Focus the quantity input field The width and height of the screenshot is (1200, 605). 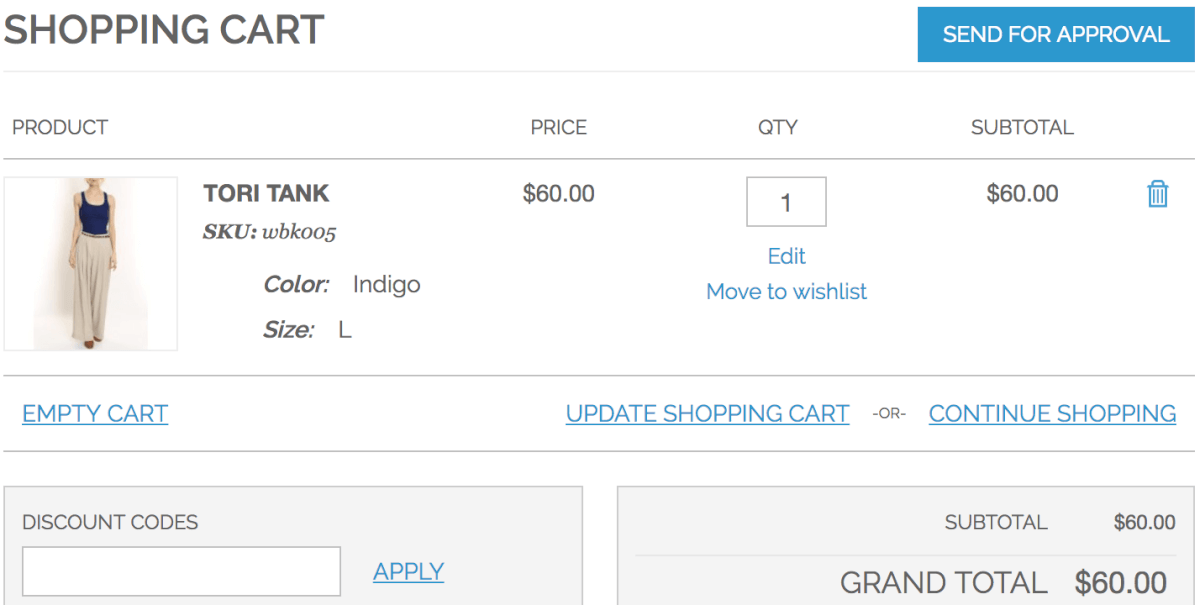pyautogui.click(x=786, y=202)
